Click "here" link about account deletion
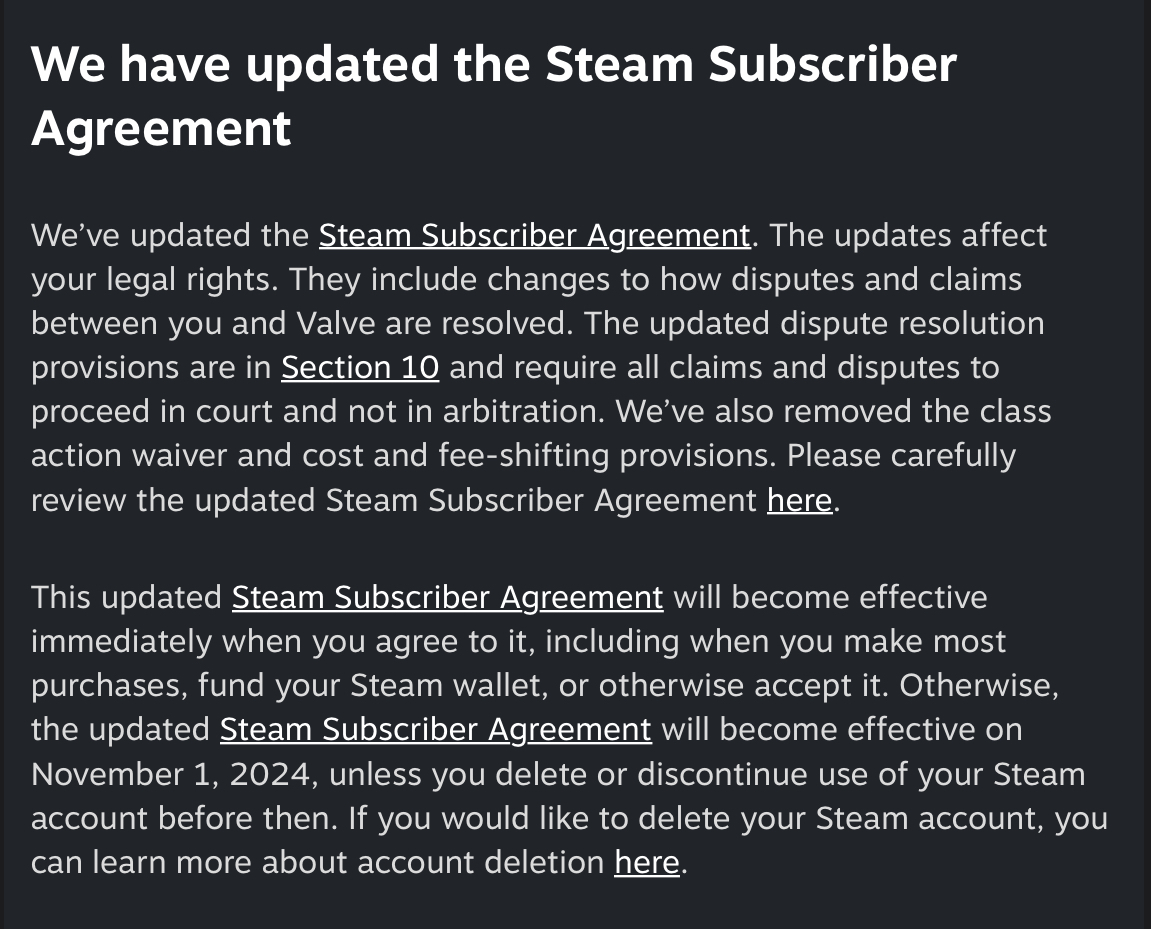Image resolution: width=1151 pixels, height=929 pixels. (646, 862)
